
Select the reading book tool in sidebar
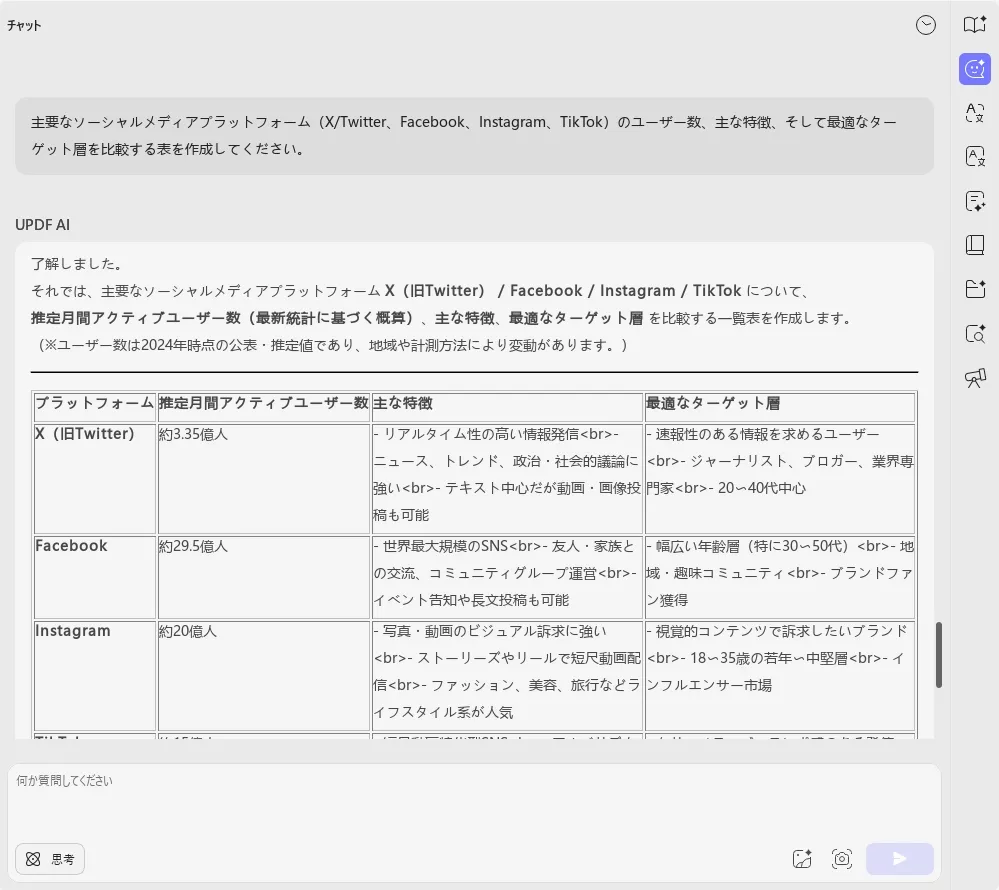click(974, 245)
